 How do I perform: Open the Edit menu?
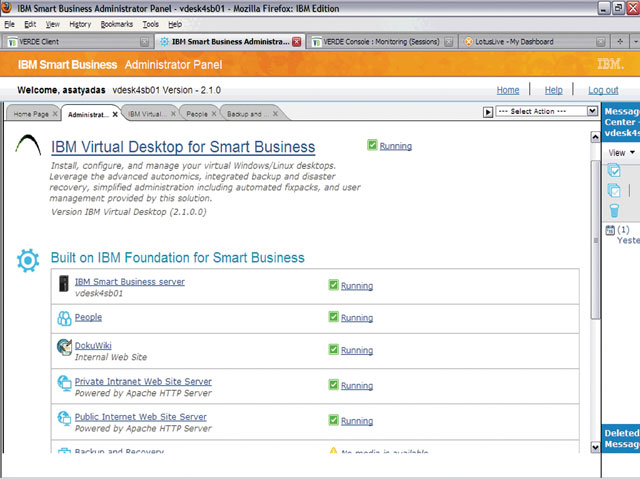pyautogui.click(x=30, y=24)
